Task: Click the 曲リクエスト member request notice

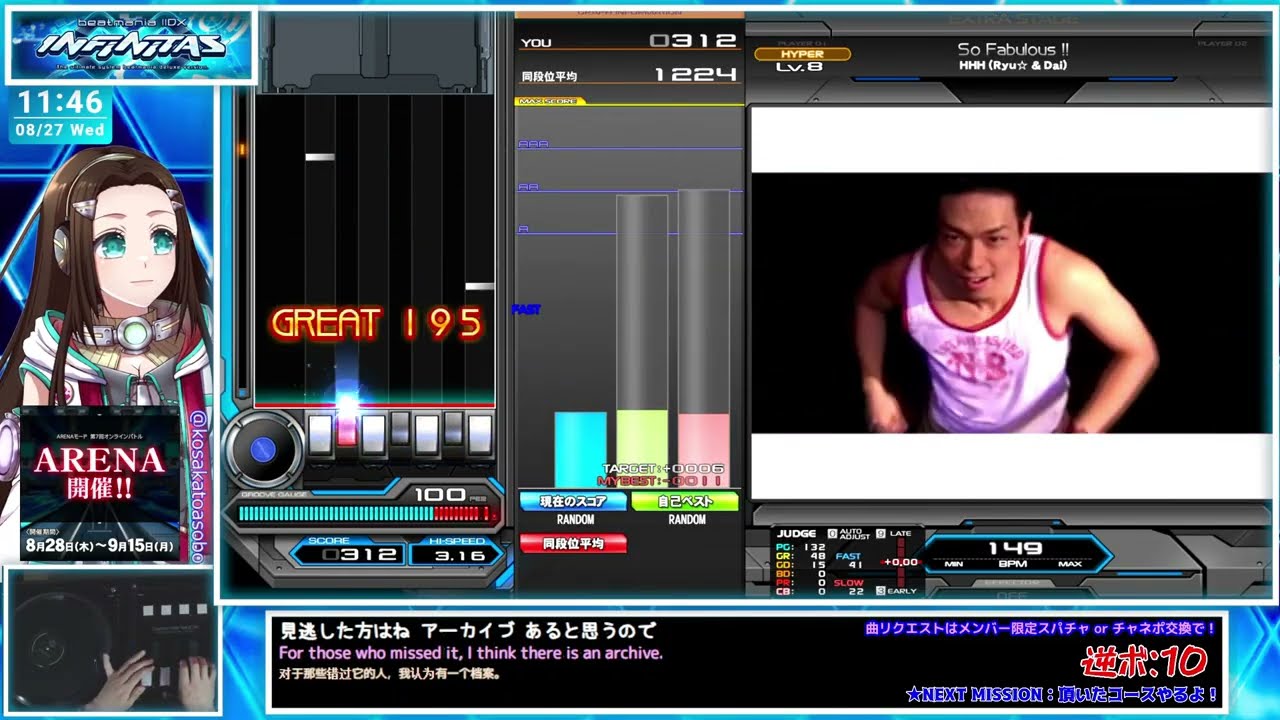Action: point(1041,628)
